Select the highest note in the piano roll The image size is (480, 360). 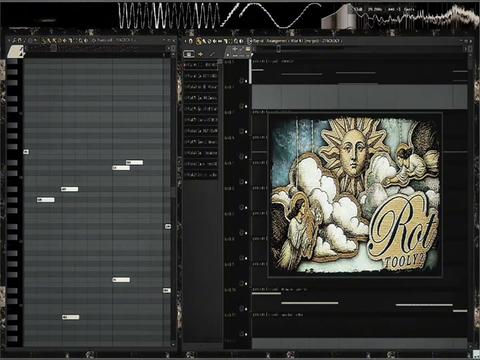pos(26,152)
